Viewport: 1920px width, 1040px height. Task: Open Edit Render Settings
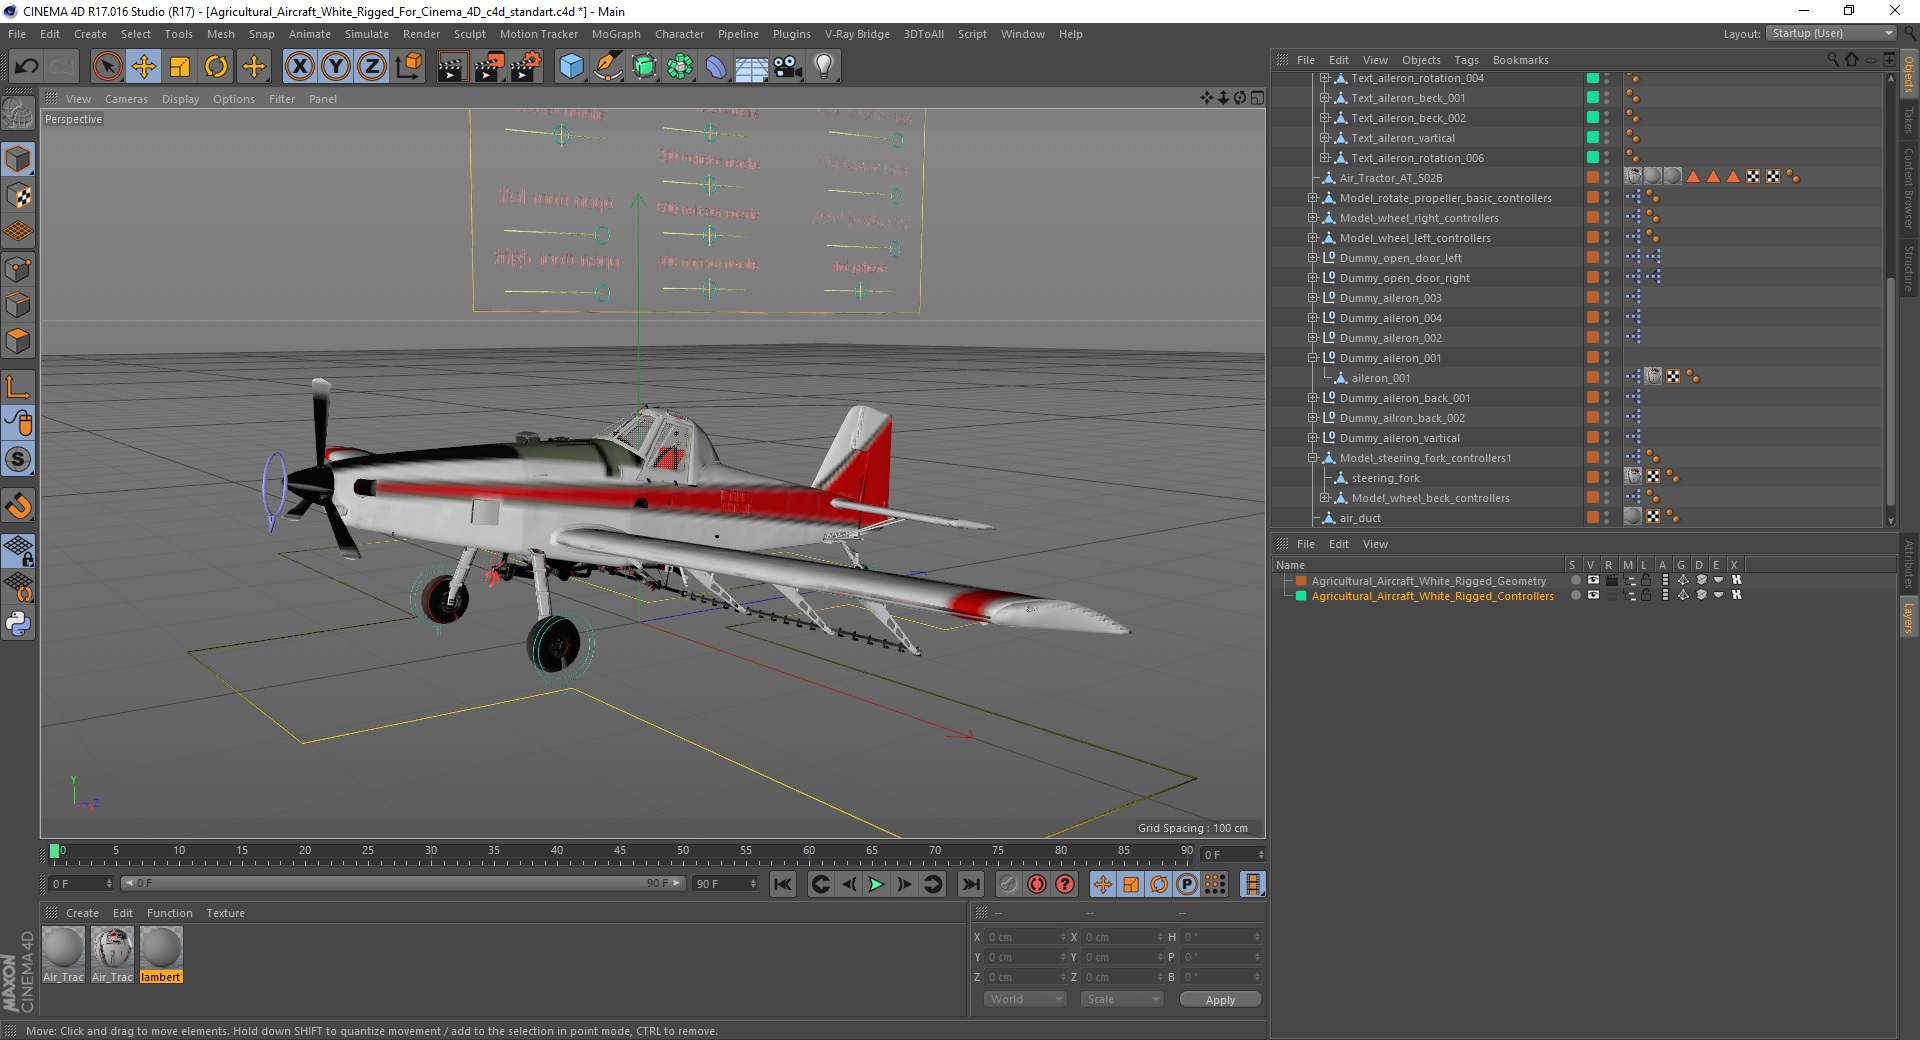pyautogui.click(x=526, y=67)
